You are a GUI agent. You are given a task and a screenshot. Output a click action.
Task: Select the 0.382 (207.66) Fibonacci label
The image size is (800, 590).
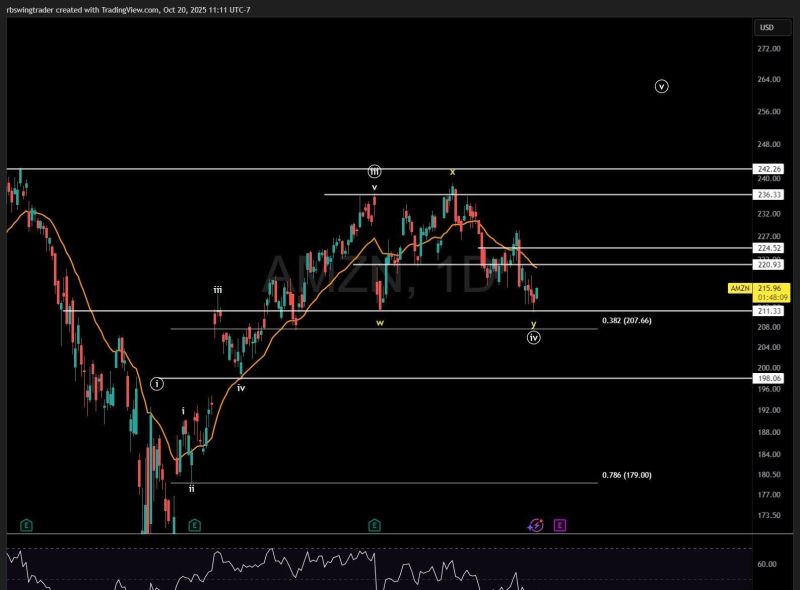[627, 321]
